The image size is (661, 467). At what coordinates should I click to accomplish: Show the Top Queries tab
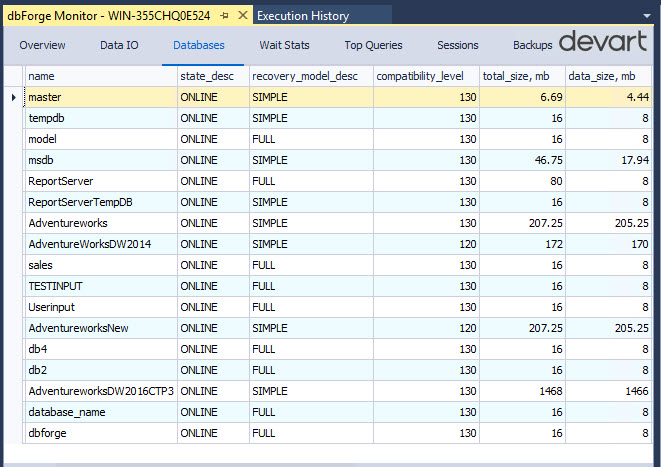[x=373, y=45]
